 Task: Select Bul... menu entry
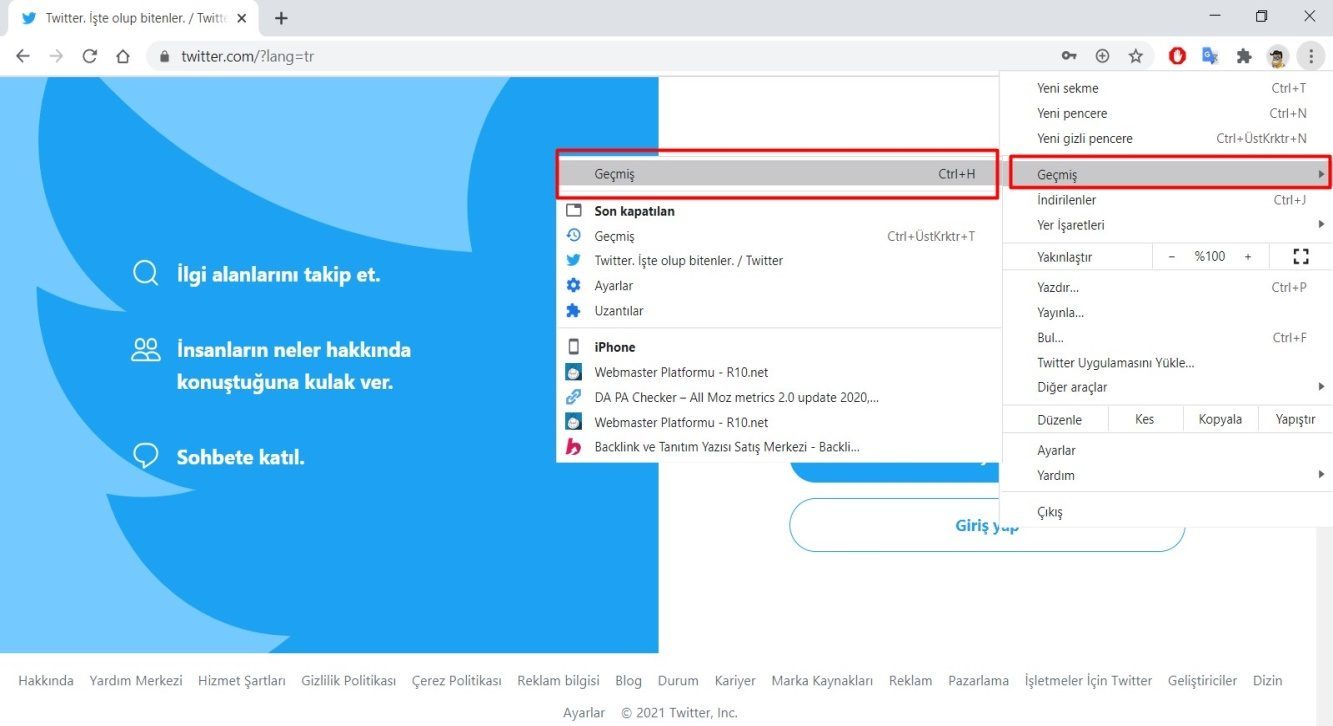(1166, 338)
